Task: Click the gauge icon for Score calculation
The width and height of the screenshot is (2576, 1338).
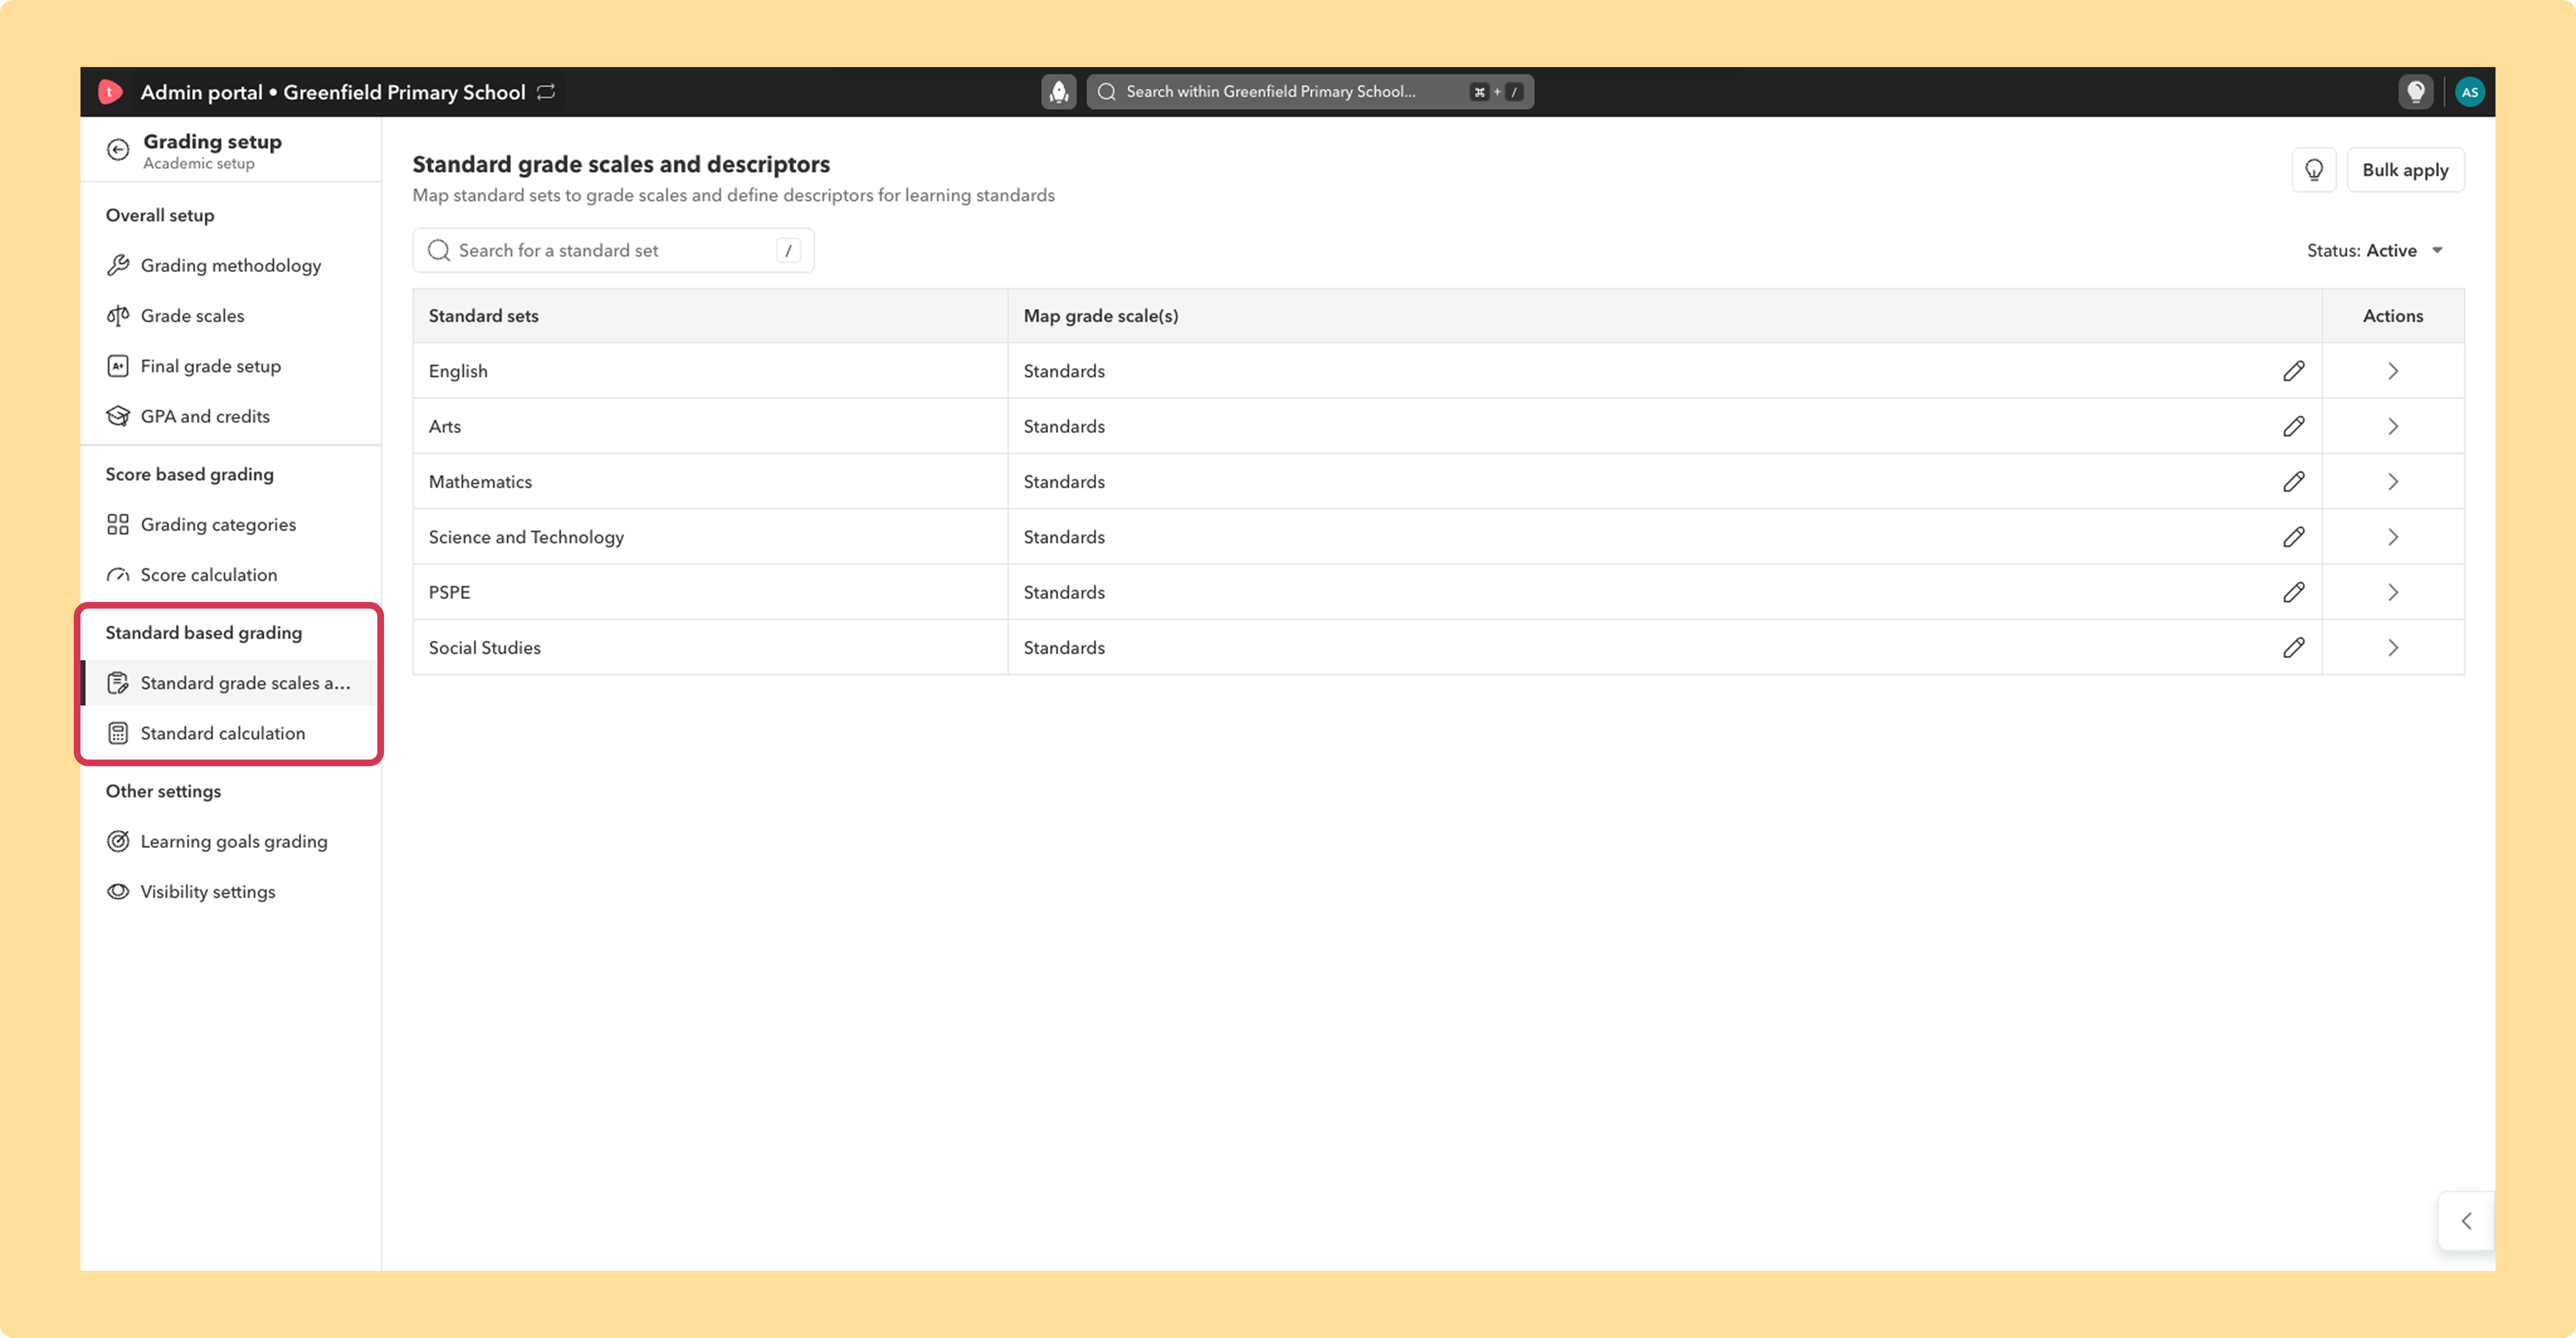Action: 118,575
